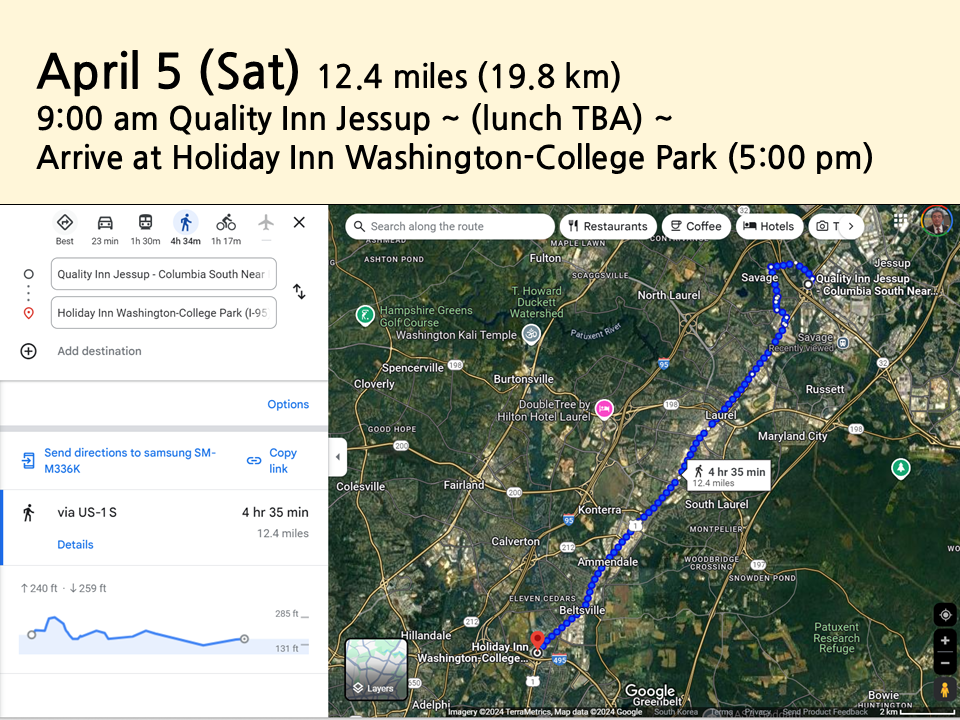Edit the Holiday Inn Washington-College Park destination field

[x=163, y=313]
